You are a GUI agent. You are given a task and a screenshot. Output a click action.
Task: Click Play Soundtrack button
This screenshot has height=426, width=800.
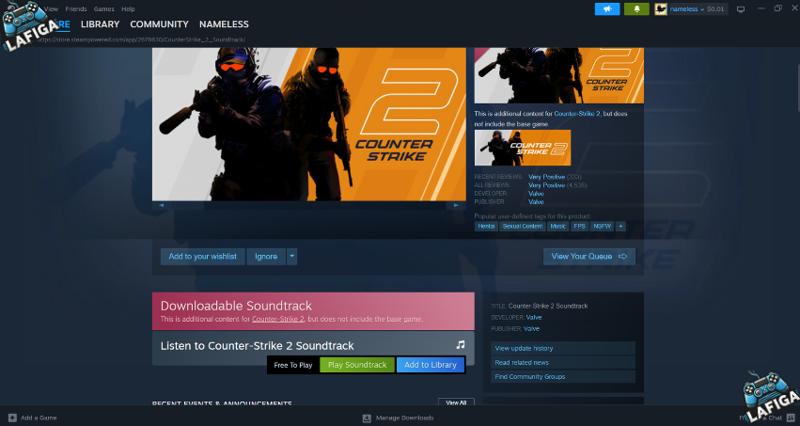coord(357,365)
